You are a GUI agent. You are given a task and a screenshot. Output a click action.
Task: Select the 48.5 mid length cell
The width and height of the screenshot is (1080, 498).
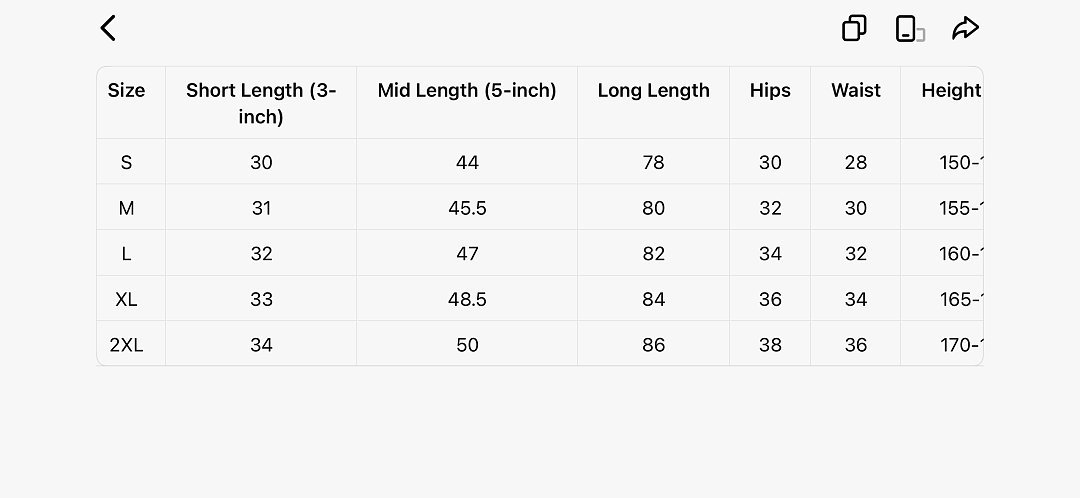pos(467,299)
